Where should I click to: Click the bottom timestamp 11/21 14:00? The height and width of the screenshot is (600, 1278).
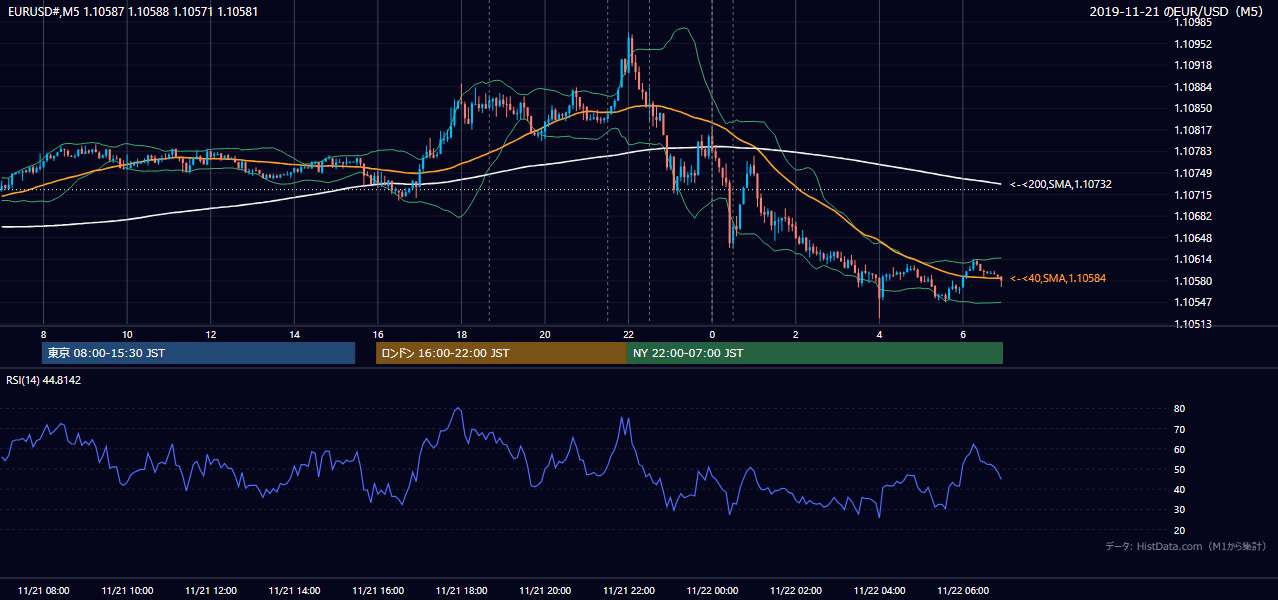pos(294,591)
